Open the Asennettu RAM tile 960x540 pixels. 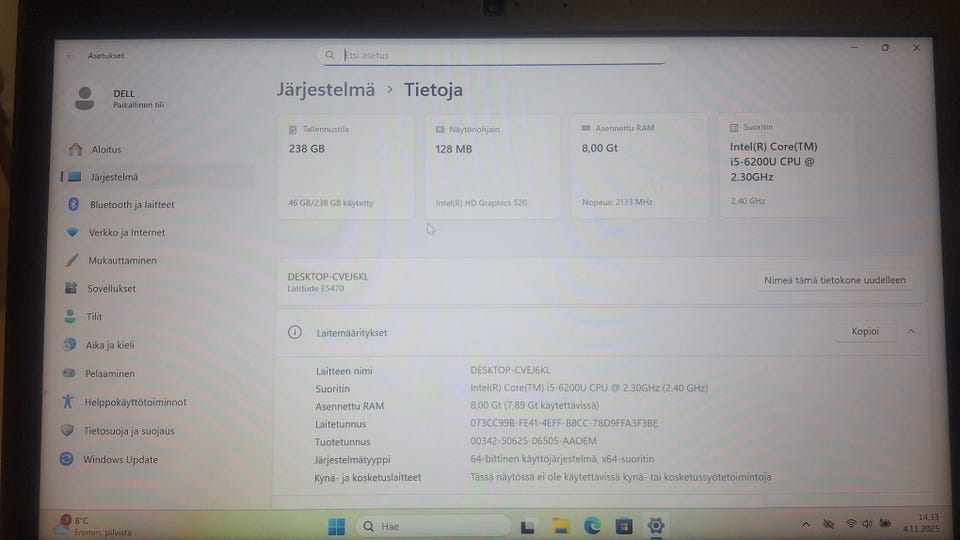point(640,165)
